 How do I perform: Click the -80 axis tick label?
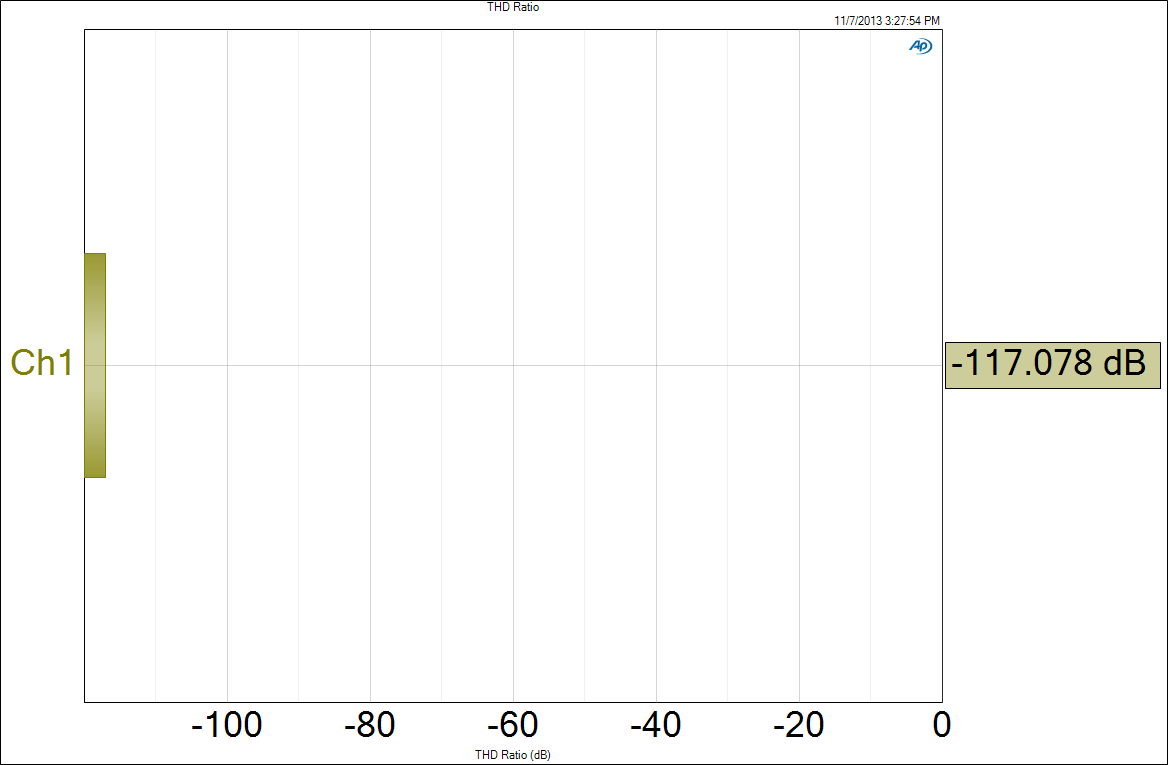pos(369,725)
